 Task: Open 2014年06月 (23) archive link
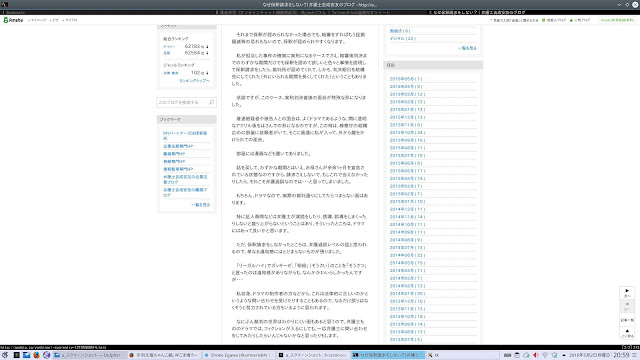[407, 255]
